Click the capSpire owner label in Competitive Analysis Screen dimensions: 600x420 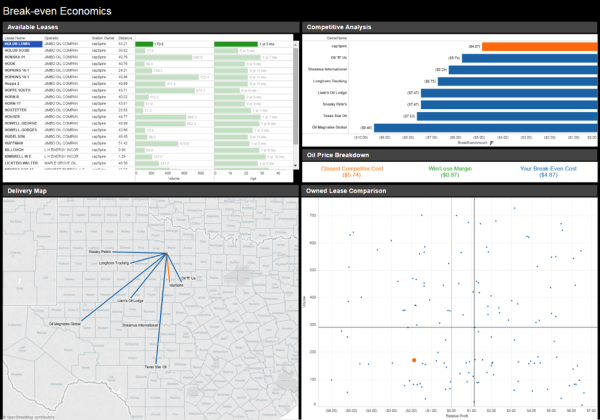(x=339, y=46)
